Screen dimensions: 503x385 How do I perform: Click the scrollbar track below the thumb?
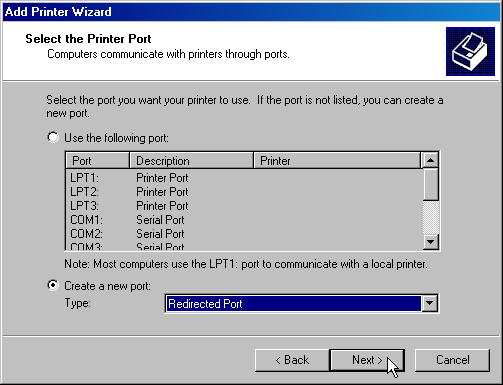click(x=430, y=217)
